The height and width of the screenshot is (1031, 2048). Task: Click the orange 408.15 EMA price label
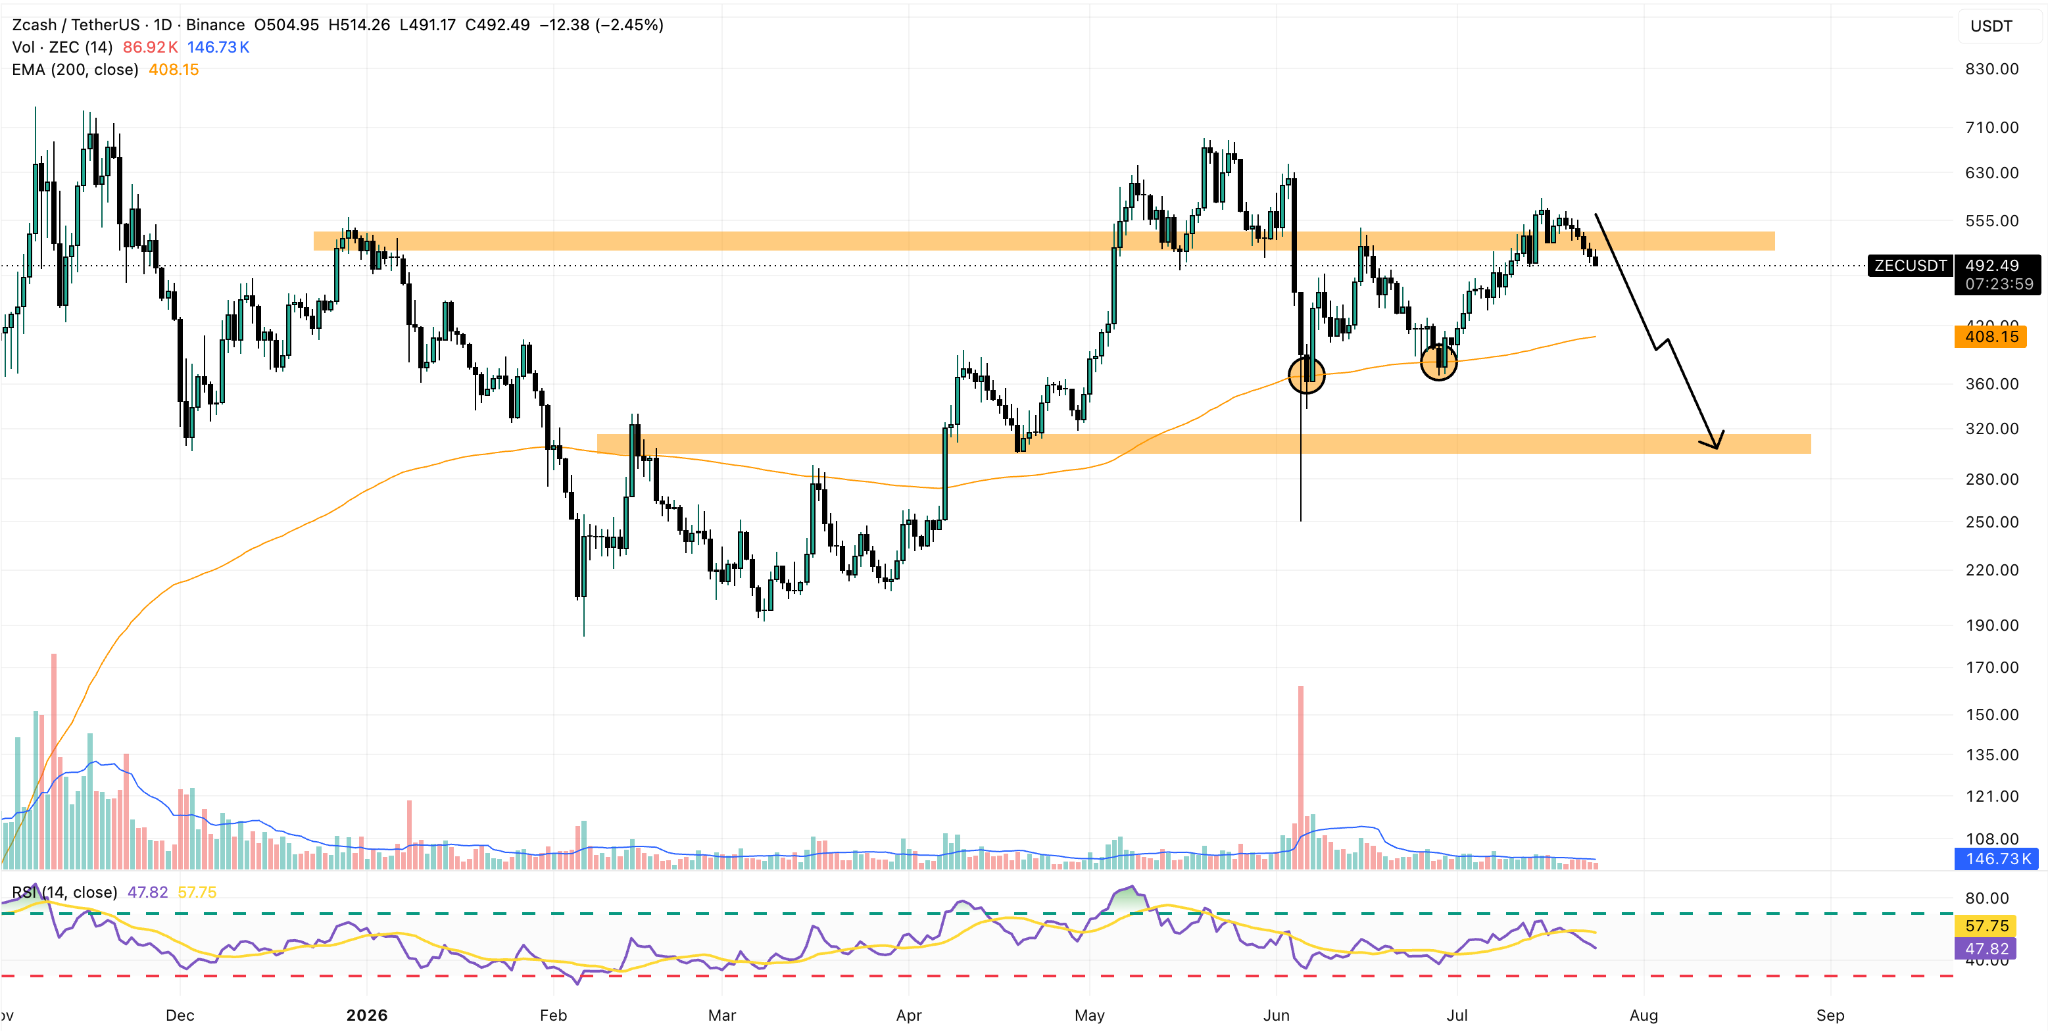coord(1991,337)
